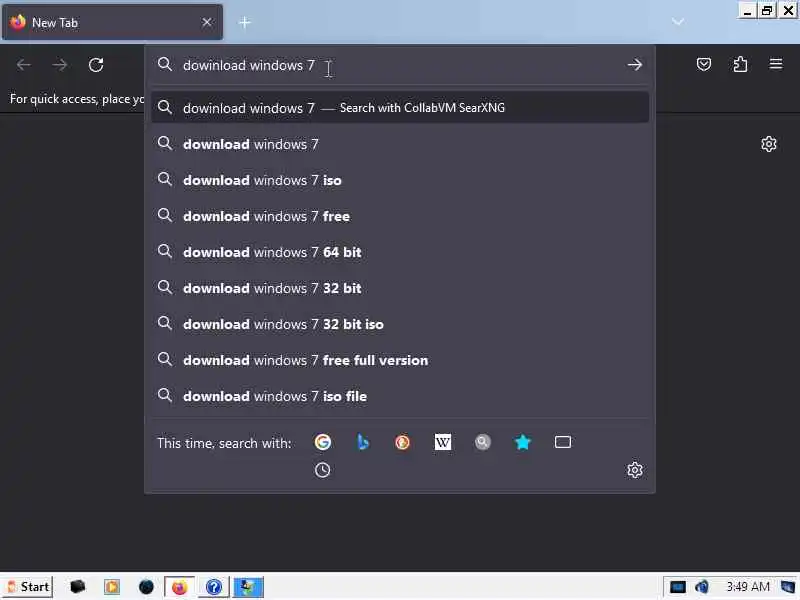The image size is (800, 600).
Task: Search in open Tabs icon
Action: (563, 442)
